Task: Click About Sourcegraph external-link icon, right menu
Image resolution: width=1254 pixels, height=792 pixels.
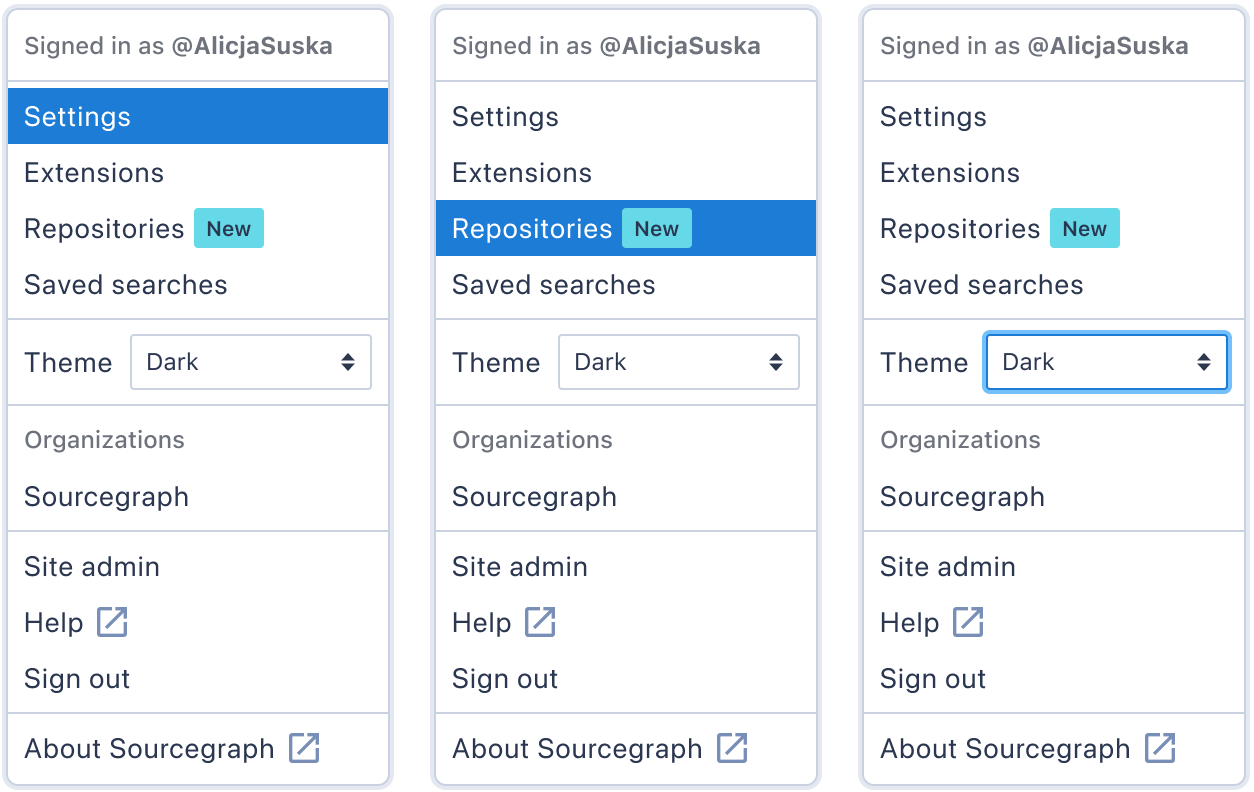Action: [1160, 748]
